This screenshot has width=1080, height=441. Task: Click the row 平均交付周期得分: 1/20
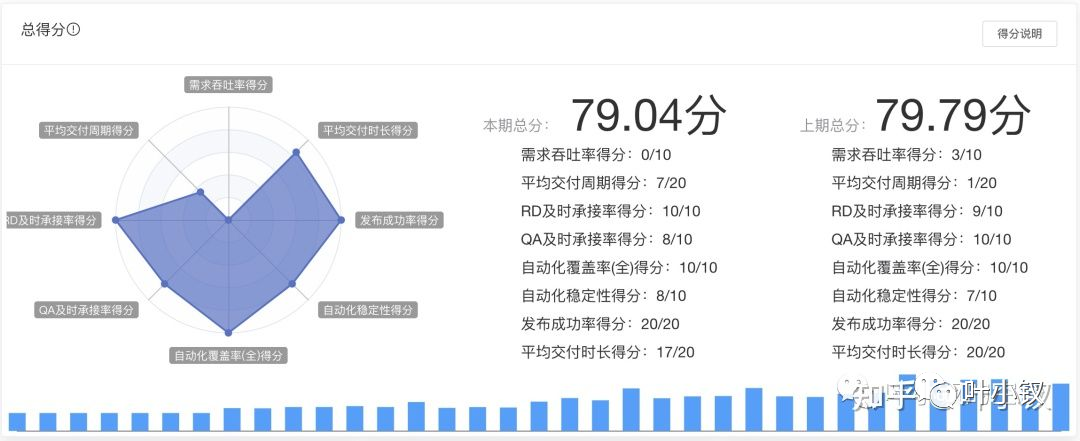(x=914, y=183)
